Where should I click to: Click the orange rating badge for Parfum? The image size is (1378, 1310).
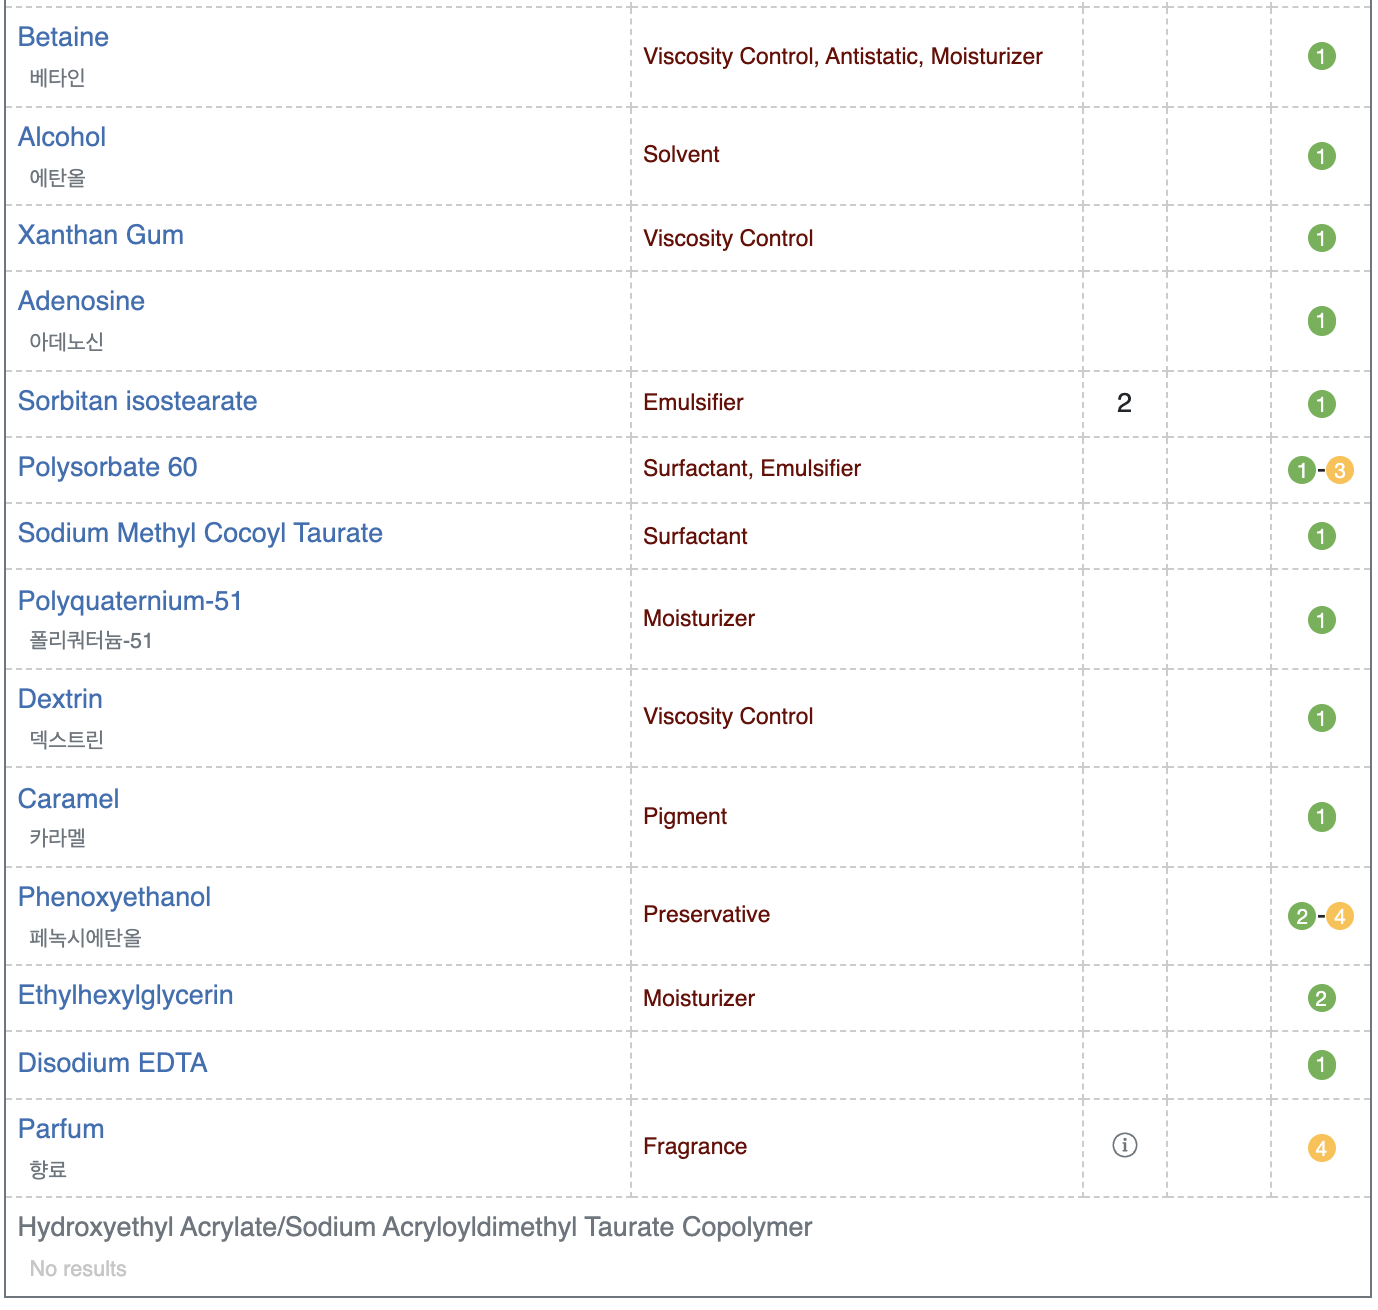[1321, 1148]
